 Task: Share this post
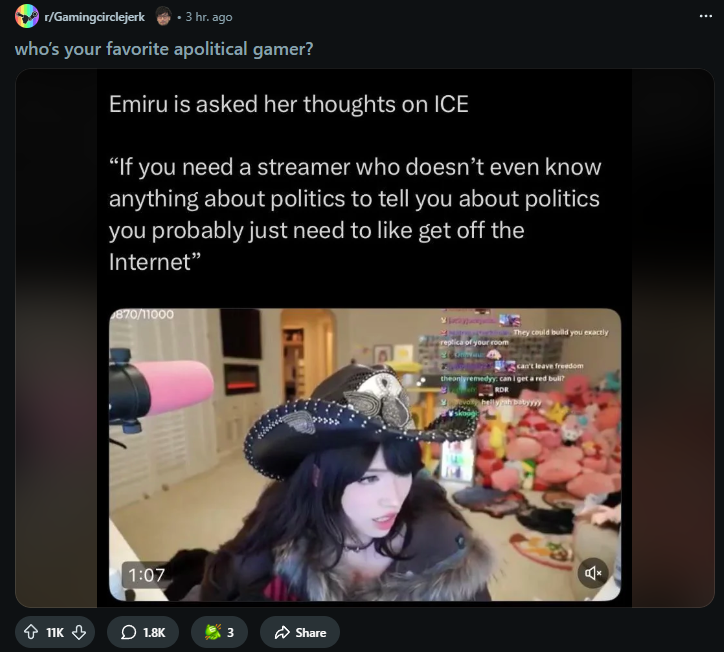pos(300,632)
